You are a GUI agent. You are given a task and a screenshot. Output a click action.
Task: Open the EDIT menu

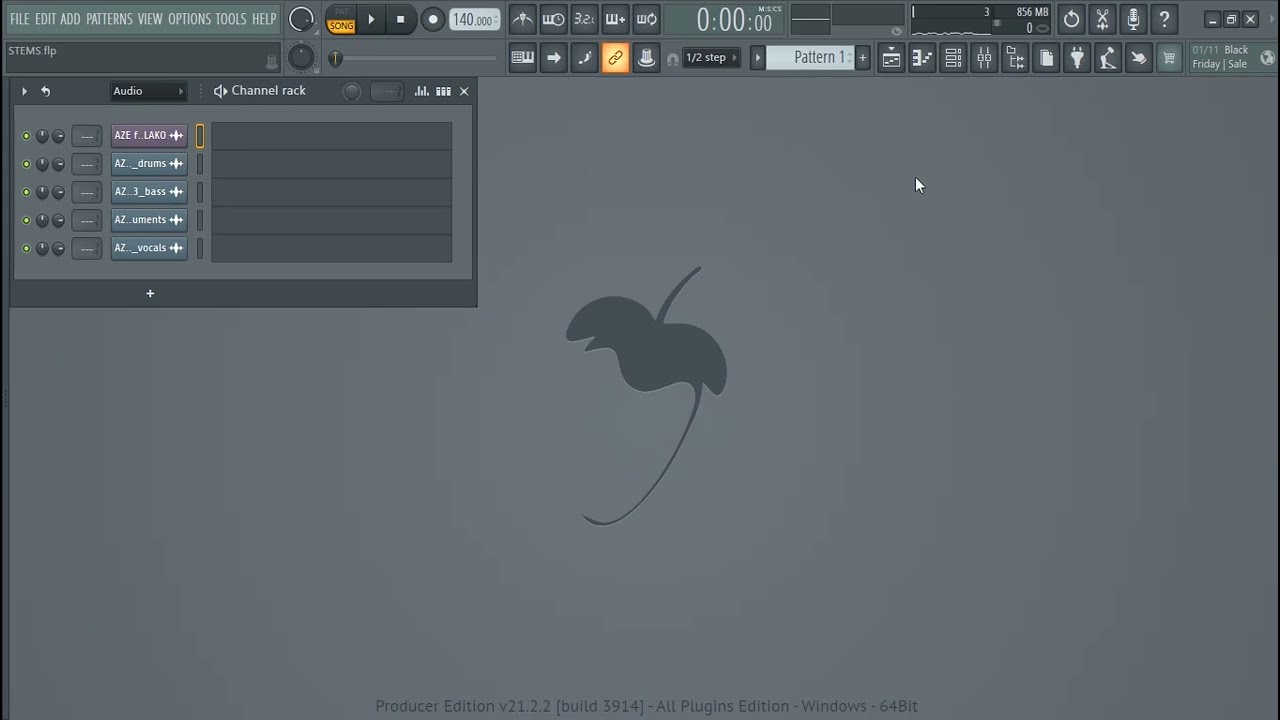tap(46, 19)
